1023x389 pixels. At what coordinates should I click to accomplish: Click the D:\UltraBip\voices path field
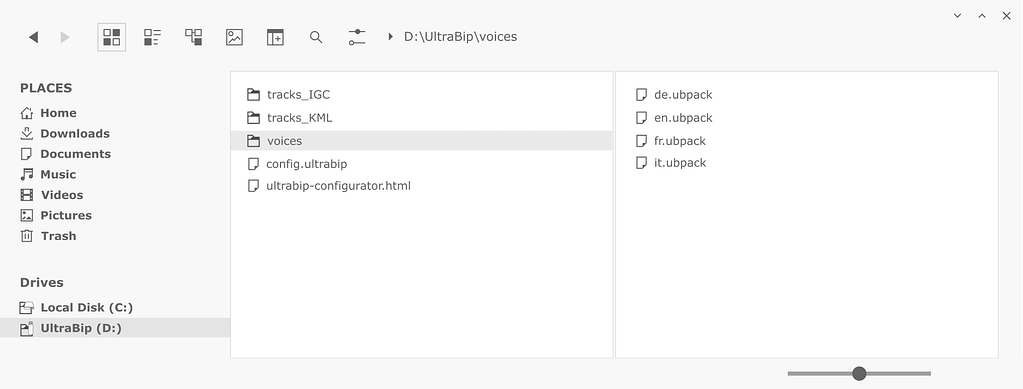(x=461, y=37)
